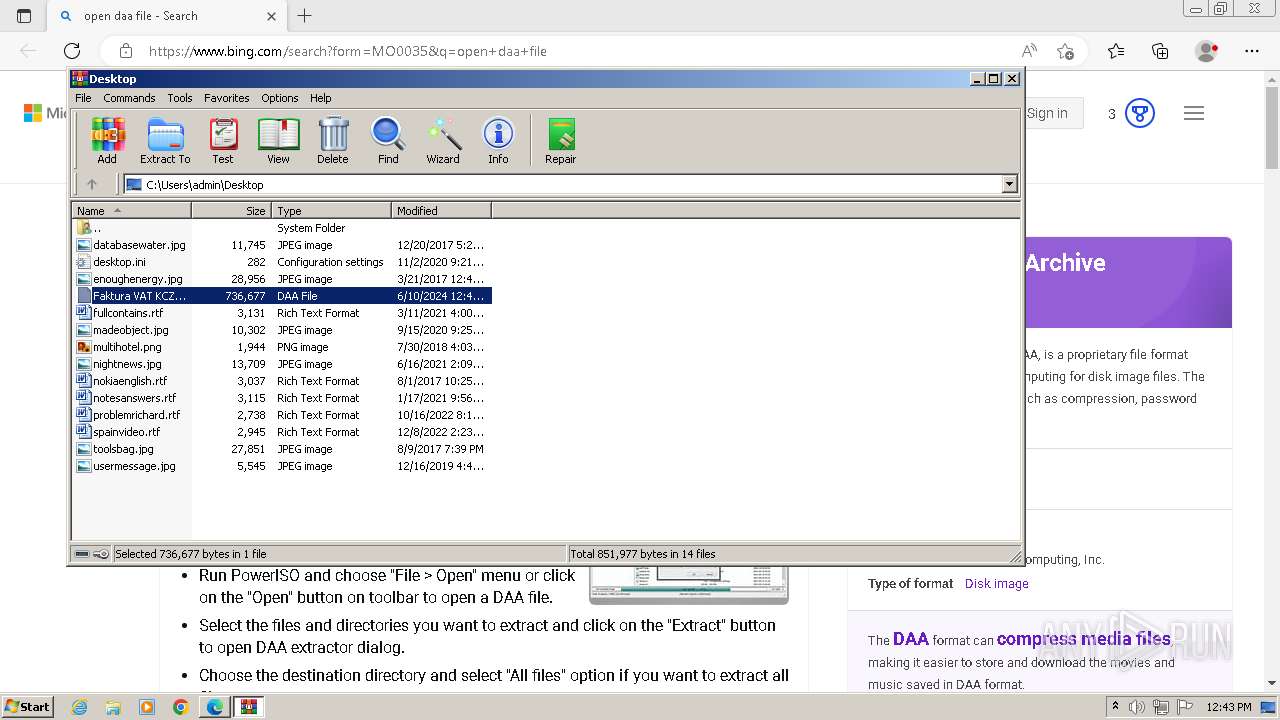Viewport: 1280px width, 720px height.
Task: Sort by the Type column header
Action: (331, 211)
